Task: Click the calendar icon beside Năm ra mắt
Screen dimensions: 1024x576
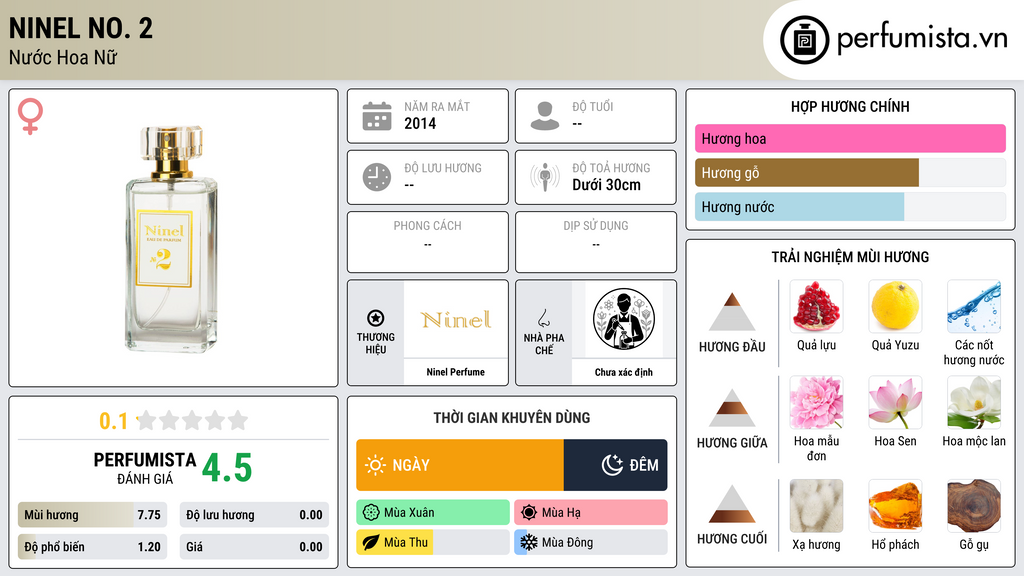Action: 377,116
